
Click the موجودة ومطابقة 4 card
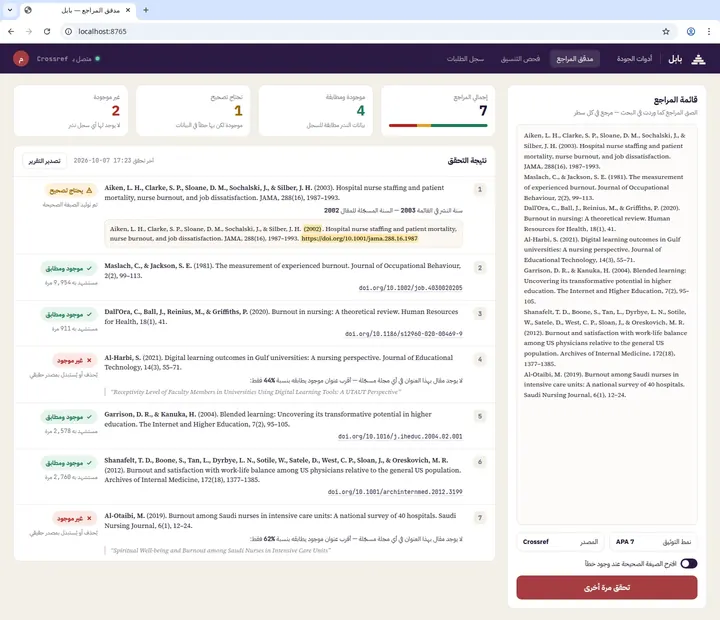315,111
